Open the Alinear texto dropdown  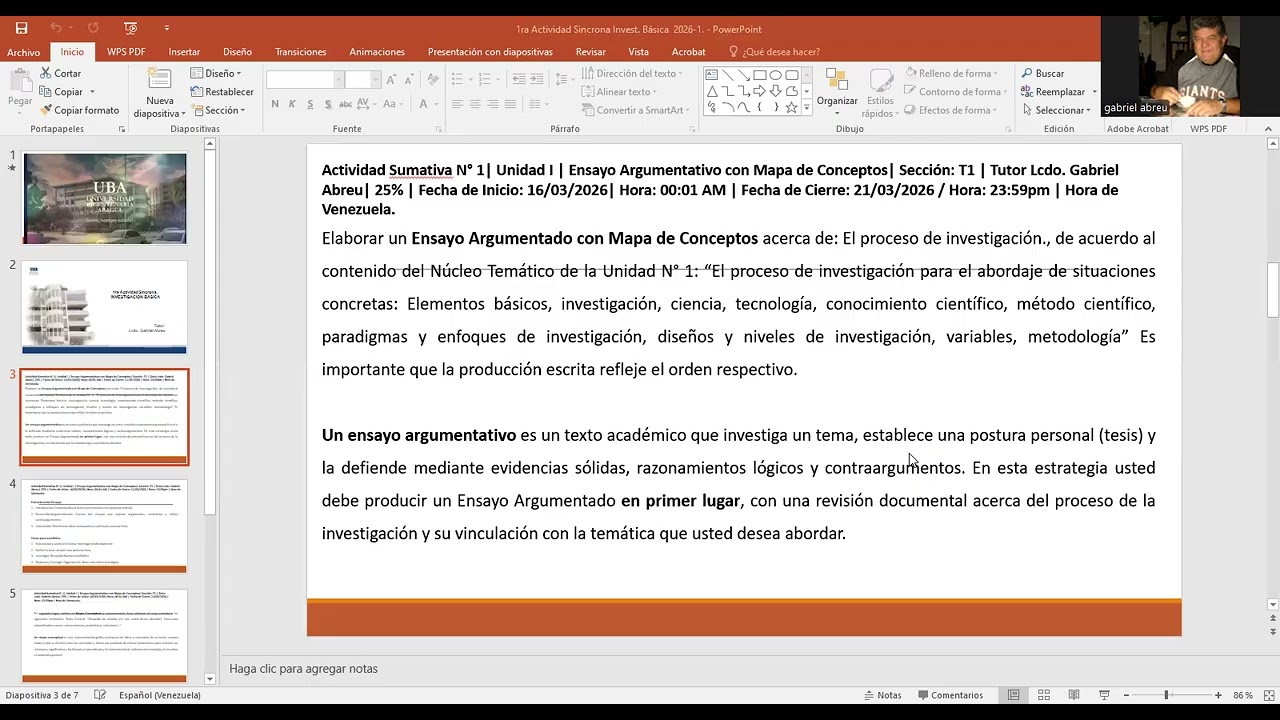tap(618, 91)
